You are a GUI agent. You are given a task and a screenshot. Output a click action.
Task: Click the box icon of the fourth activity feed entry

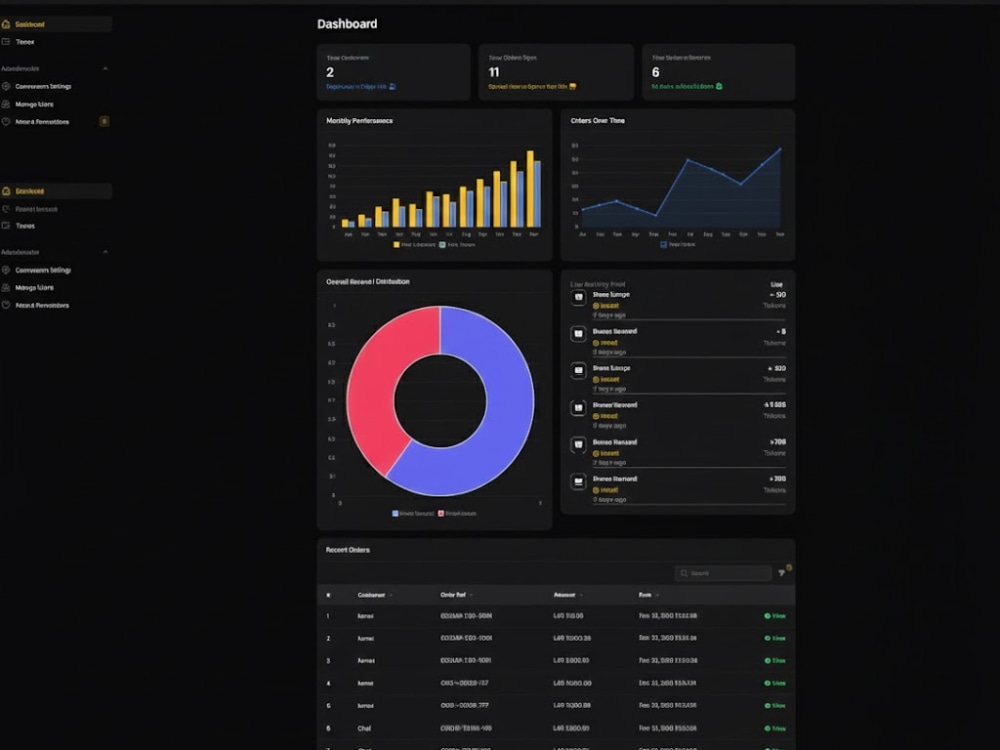578,408
